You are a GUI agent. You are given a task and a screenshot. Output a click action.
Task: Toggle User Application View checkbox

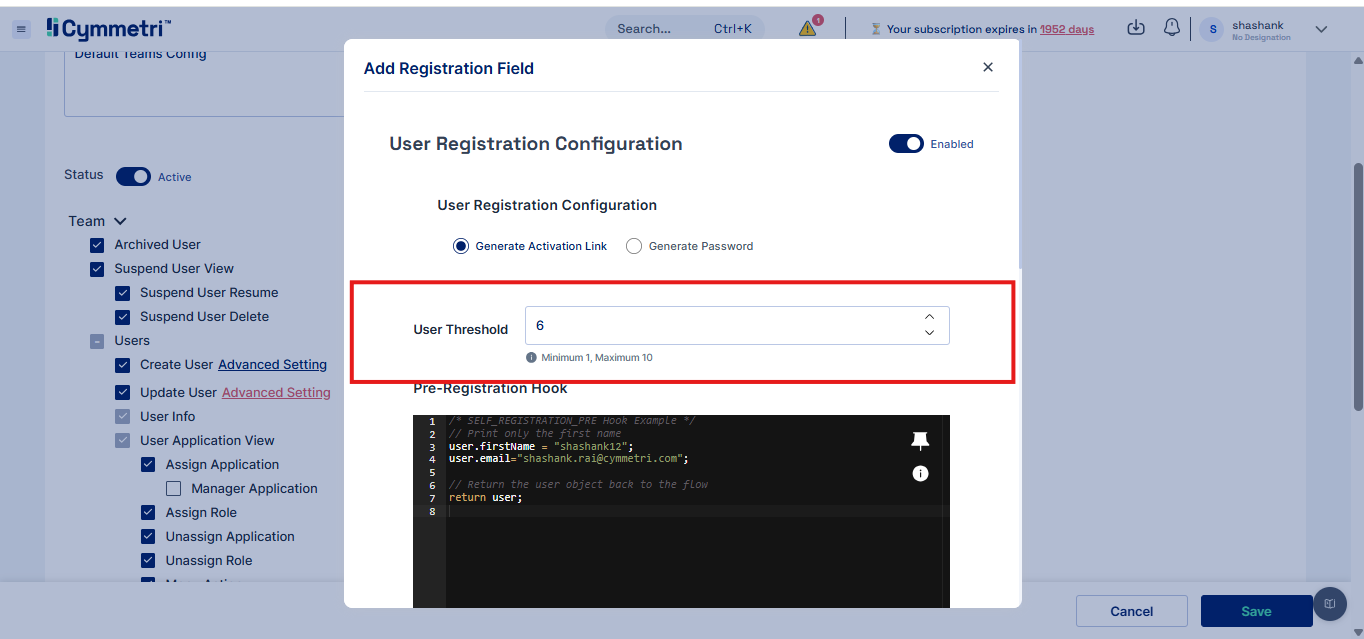[122, 441]
